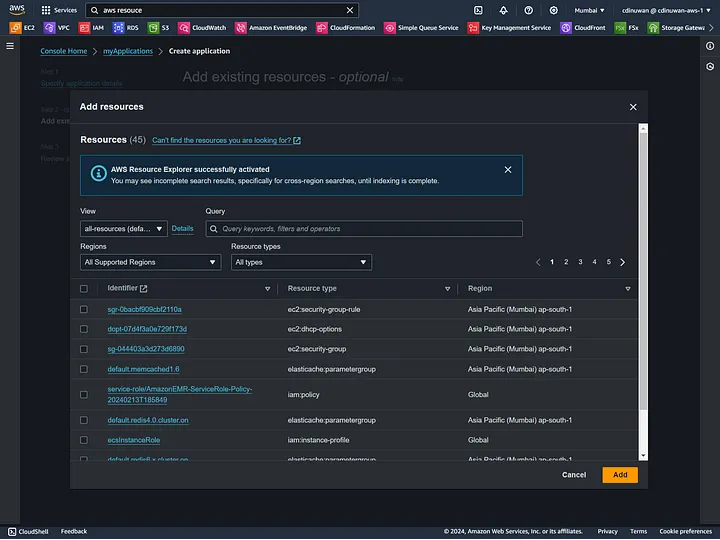
Task: Open the S3 shortcut
Action: [158, 28]
